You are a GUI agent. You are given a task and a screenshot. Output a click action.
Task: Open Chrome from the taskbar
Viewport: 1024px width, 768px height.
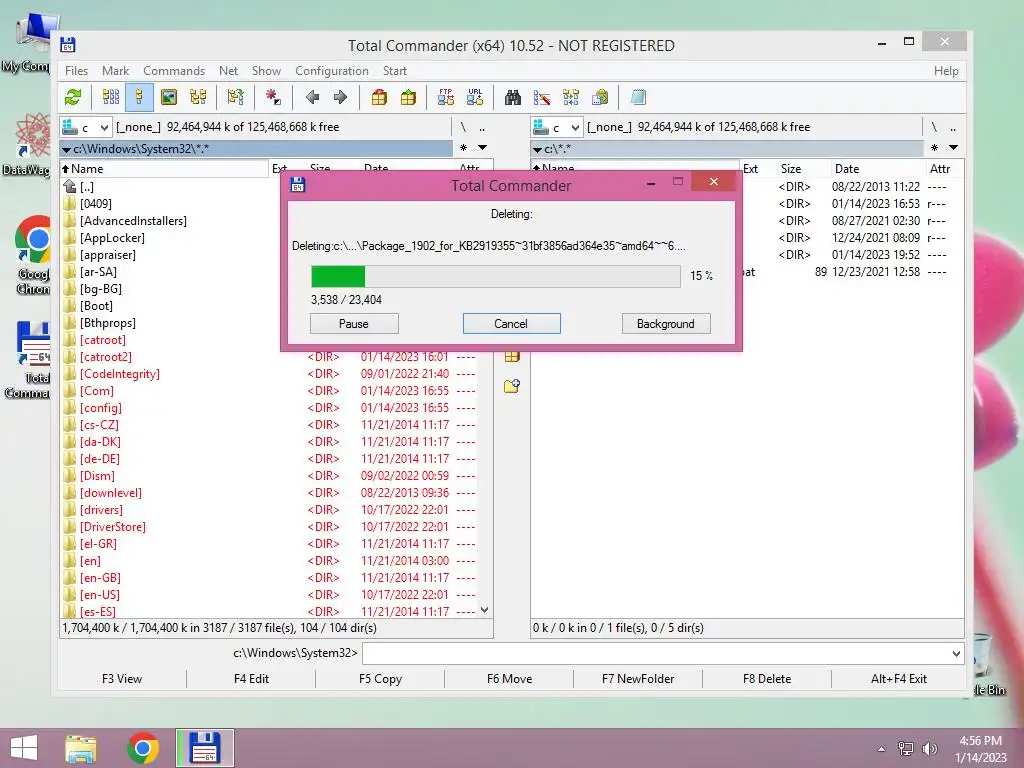pyautogui.click(x=143, y=748)
